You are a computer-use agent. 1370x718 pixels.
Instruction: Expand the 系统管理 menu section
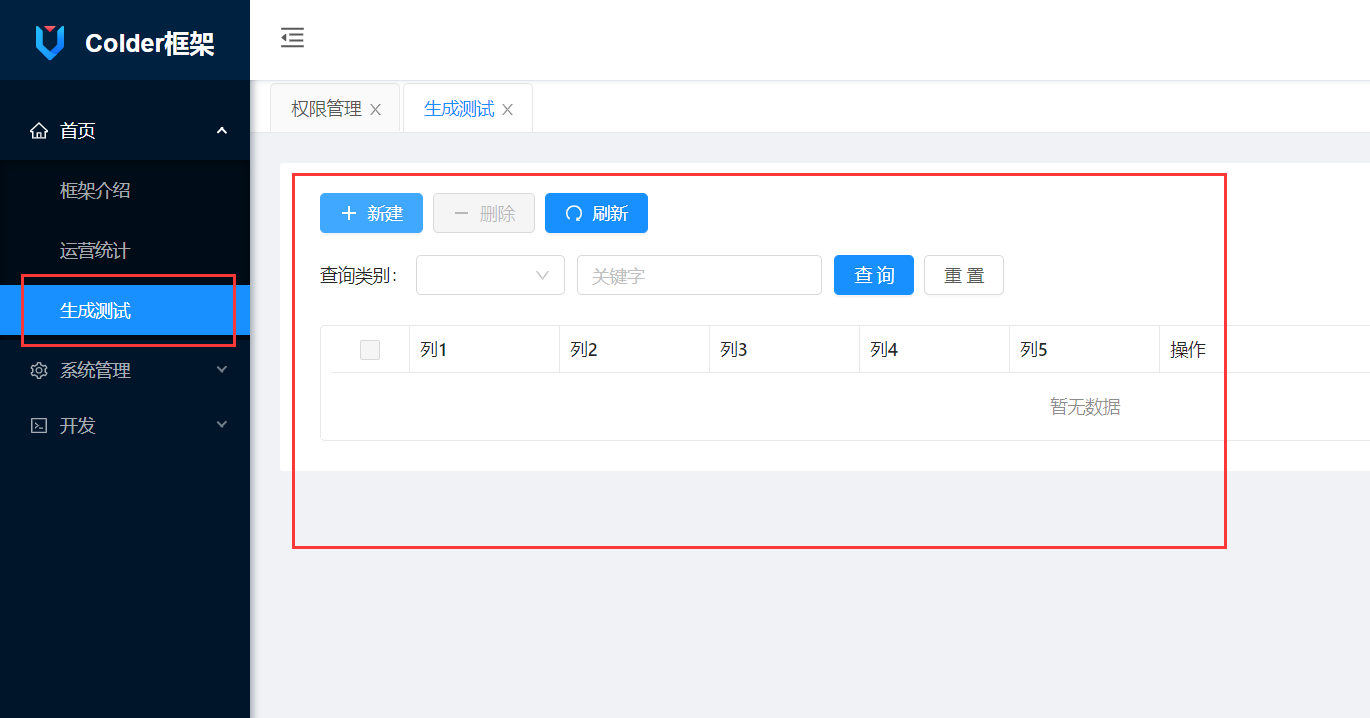(222, 370)
